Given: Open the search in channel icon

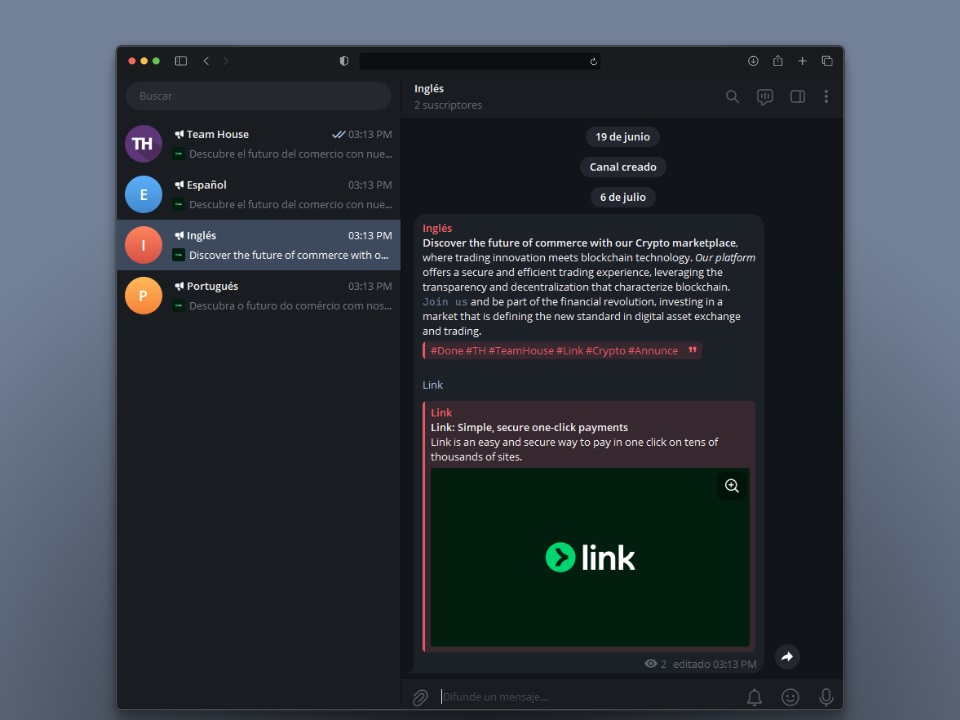Looking at the screenshot, I should 732,97.
